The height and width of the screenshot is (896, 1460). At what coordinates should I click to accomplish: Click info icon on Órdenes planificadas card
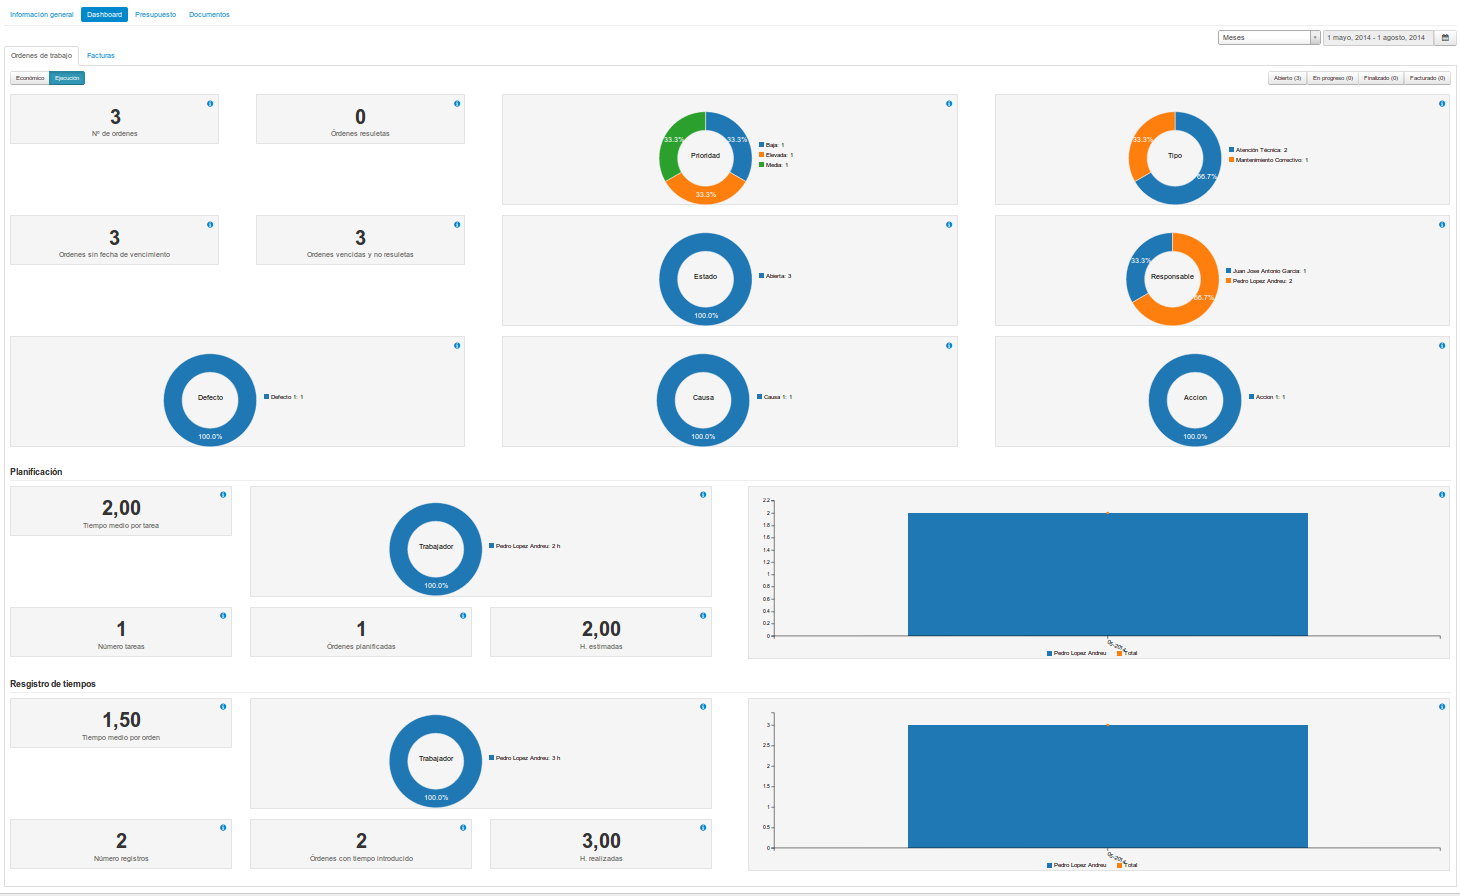pos(463,616)
